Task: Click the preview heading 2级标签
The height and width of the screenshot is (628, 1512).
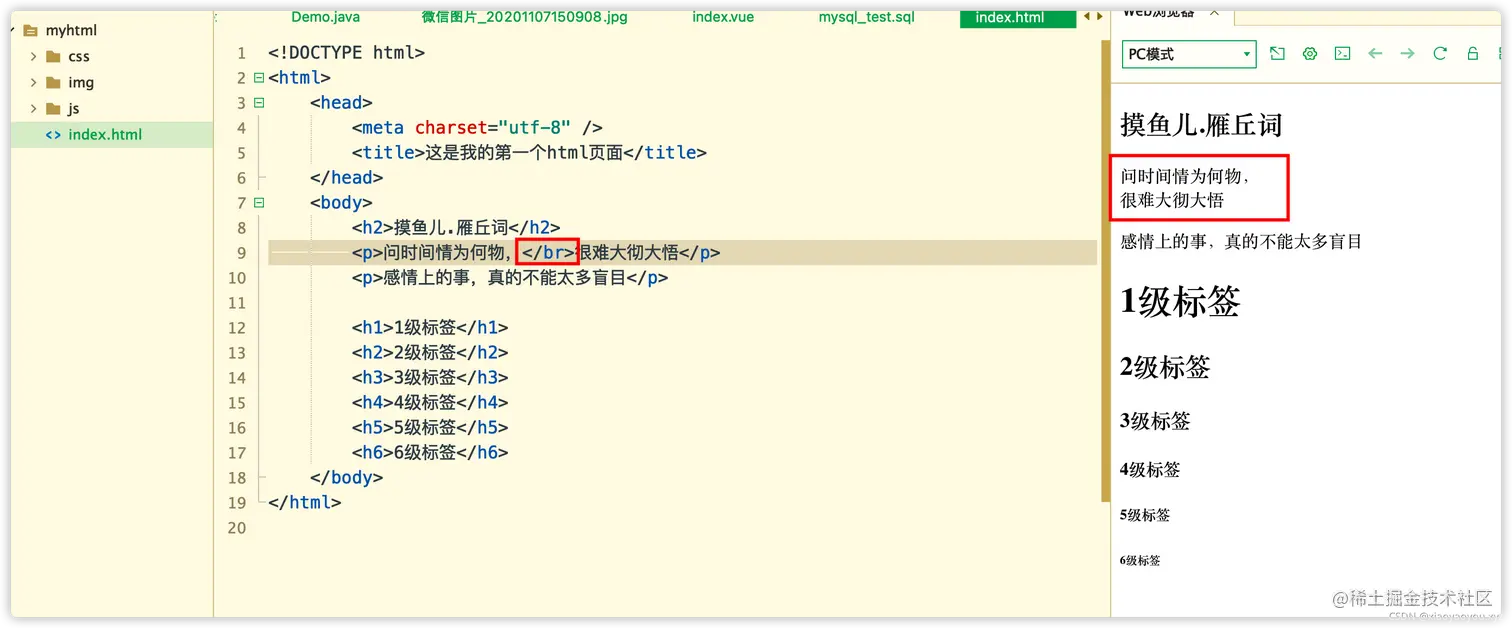Action: click(x=1165, y=367)
